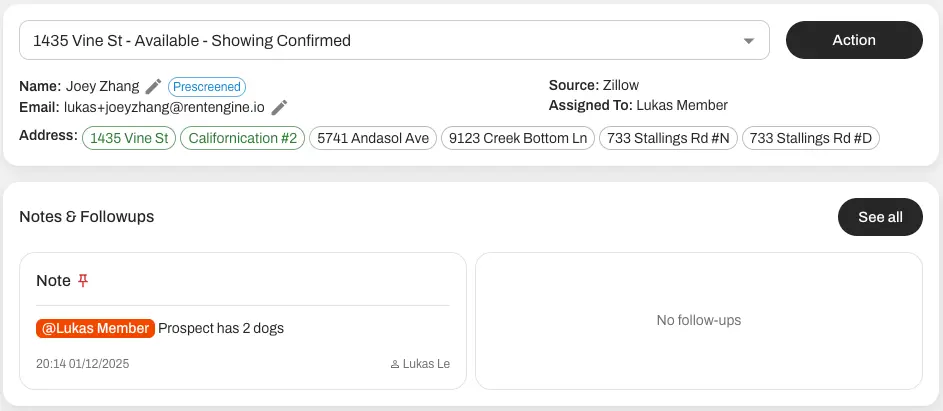The height and width of the screenshot is (411, 943).
Task: Select the 5741 Andasol Ave address chip
Action: (373, 138)
